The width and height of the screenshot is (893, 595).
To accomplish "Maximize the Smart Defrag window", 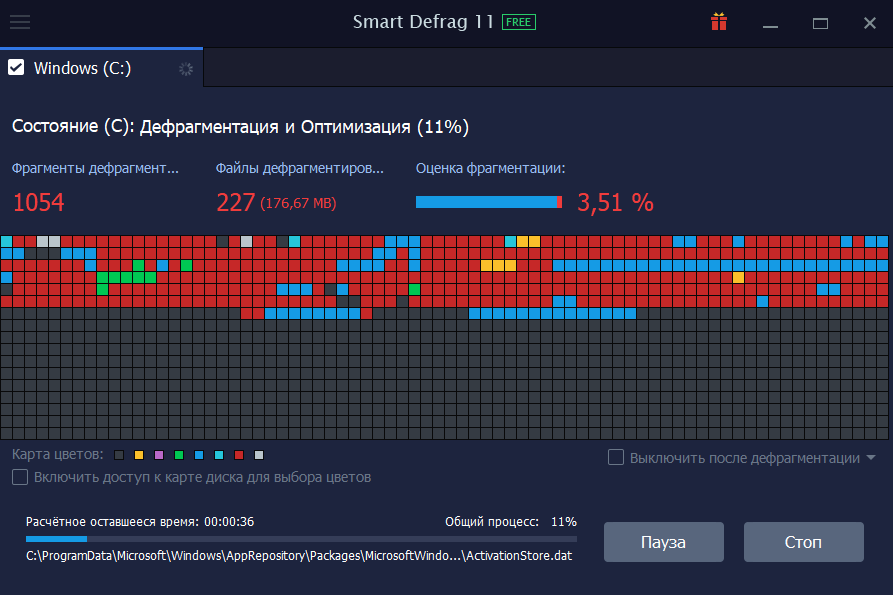I will click(x=820, y=23).
